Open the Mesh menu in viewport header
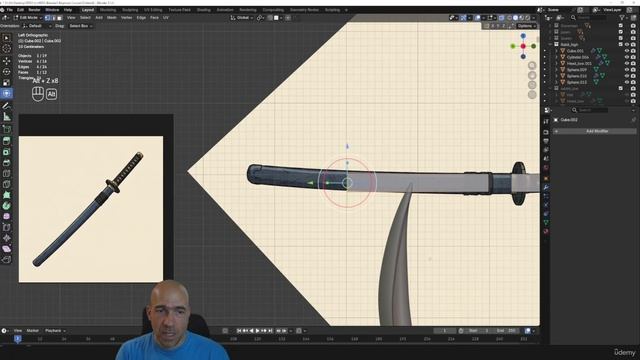640x360 pixels. (112, 18)
